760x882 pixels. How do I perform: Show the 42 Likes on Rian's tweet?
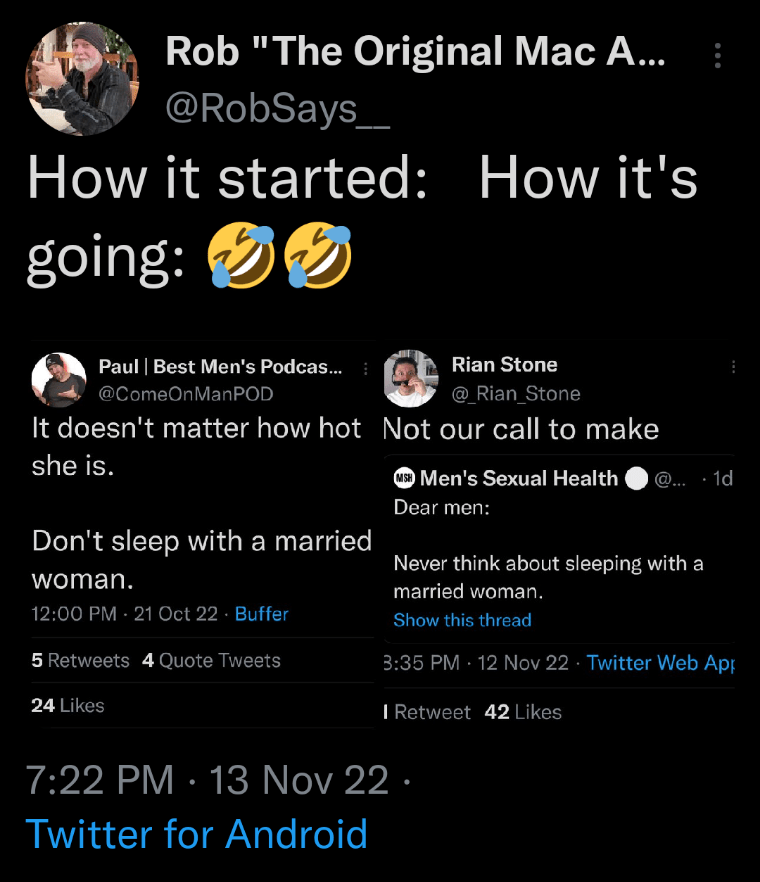tap(523, 712)
